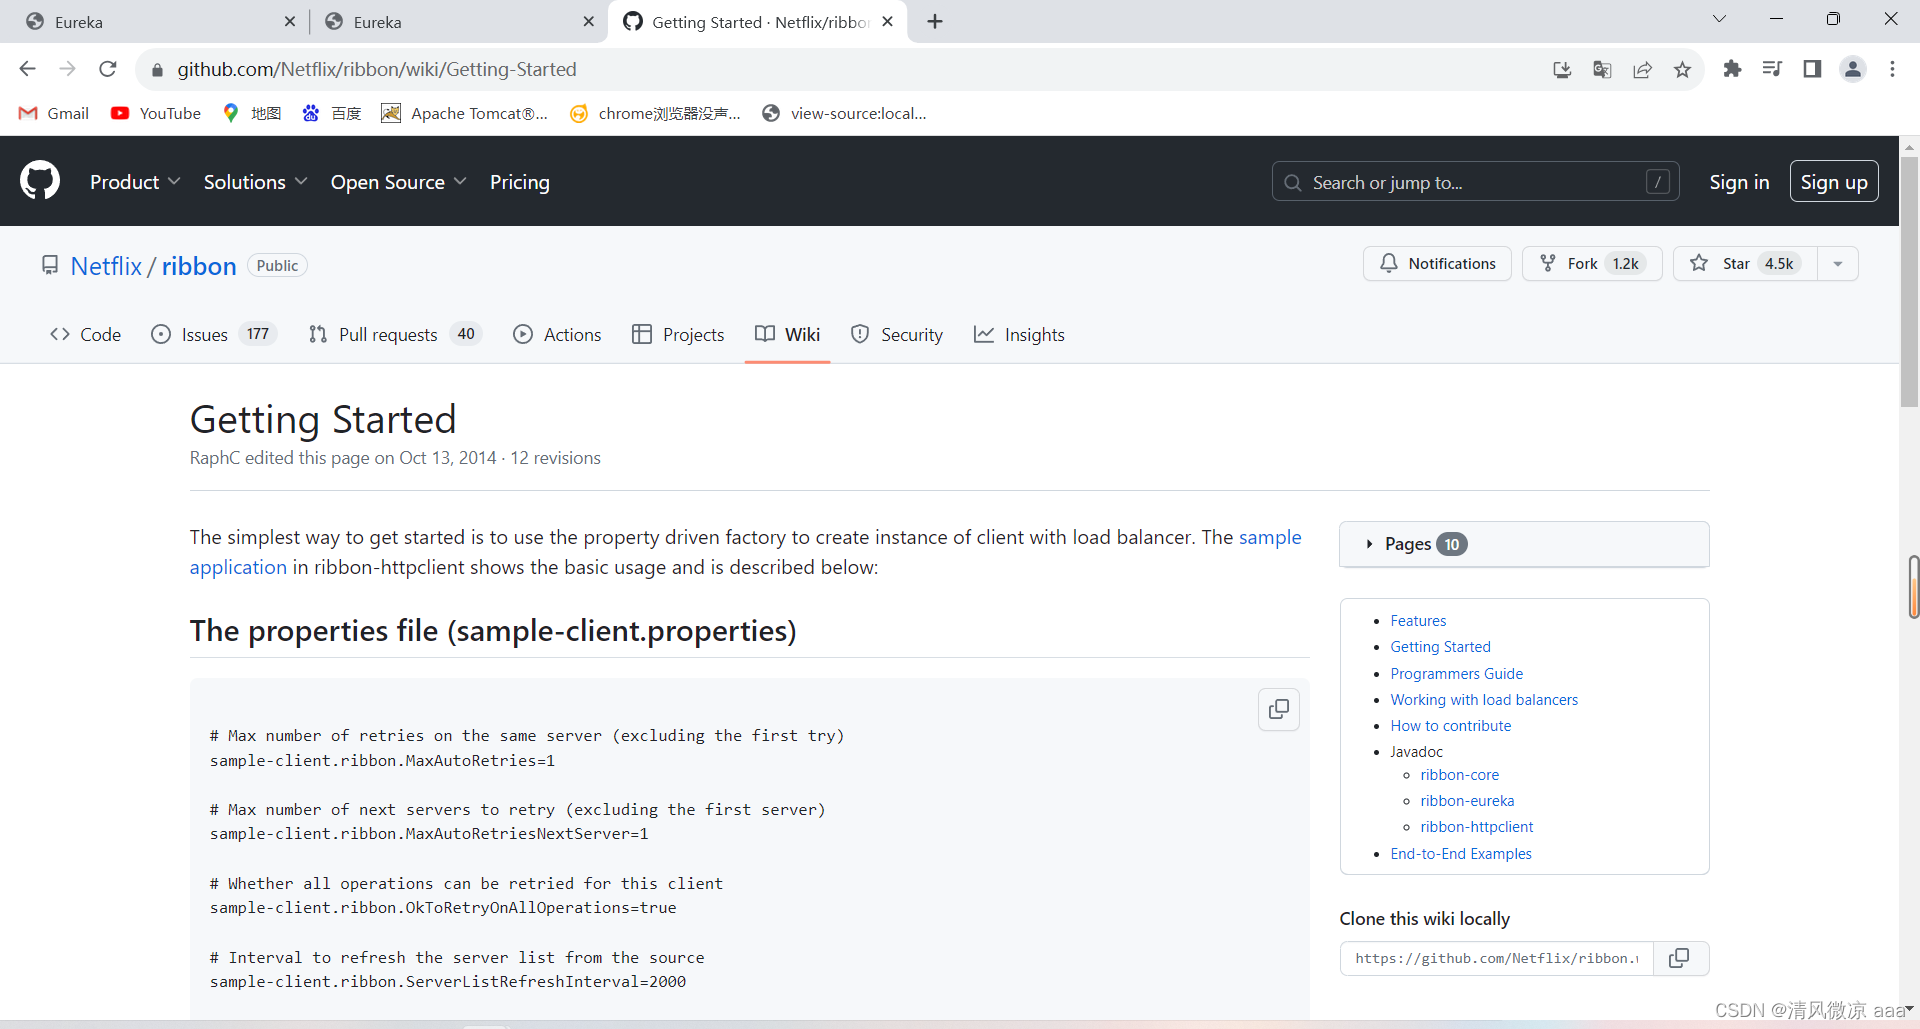Reload the page

point(108,69)
